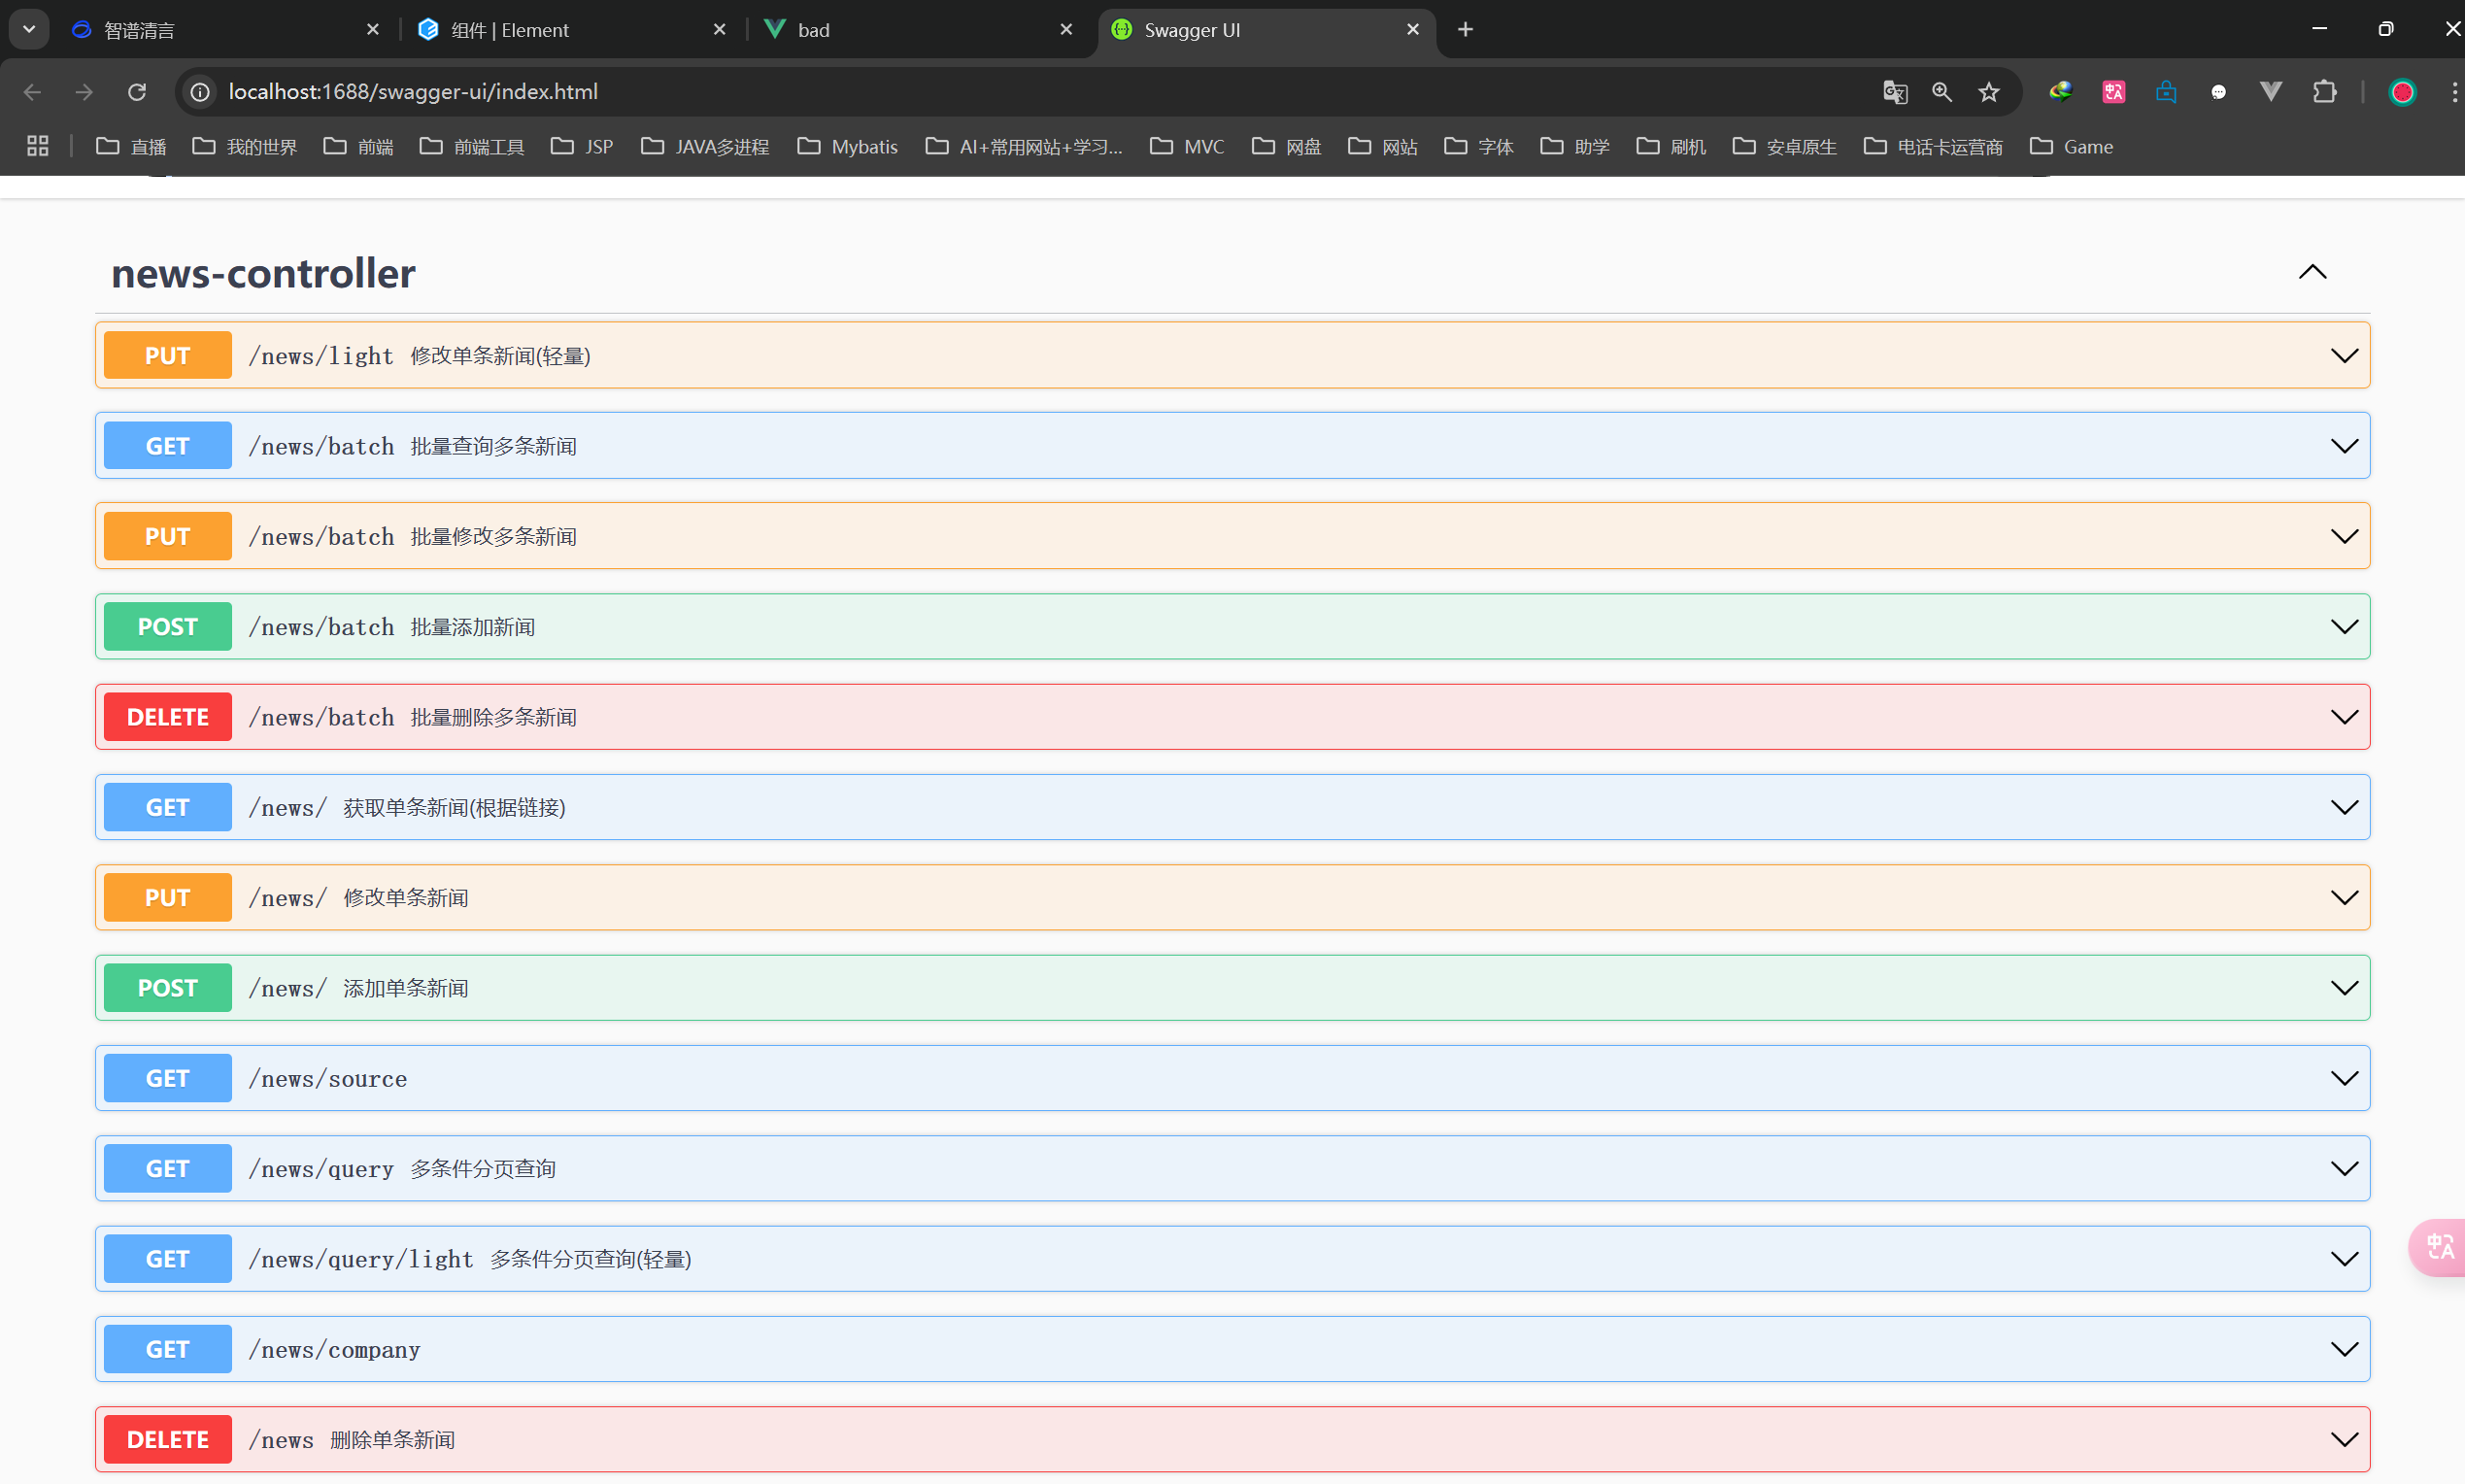This screenshot has height=1484, width=2465.
Task: Open a new browser tab
Action: (1465, 30)
